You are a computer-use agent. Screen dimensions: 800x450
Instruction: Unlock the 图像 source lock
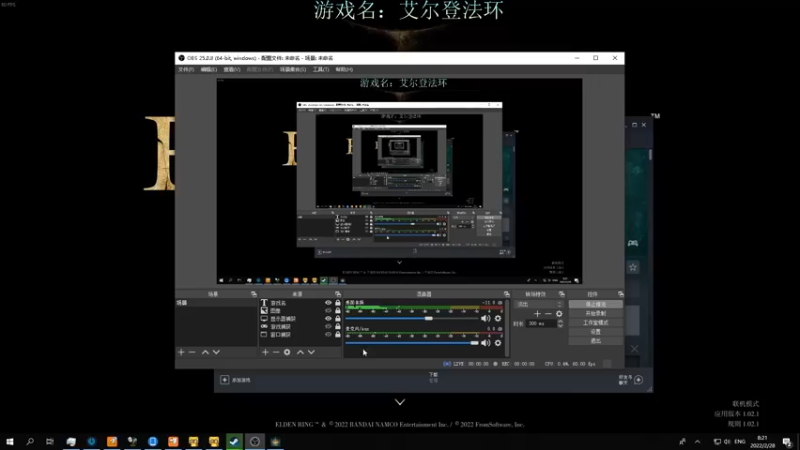click(x=338, y=310)
